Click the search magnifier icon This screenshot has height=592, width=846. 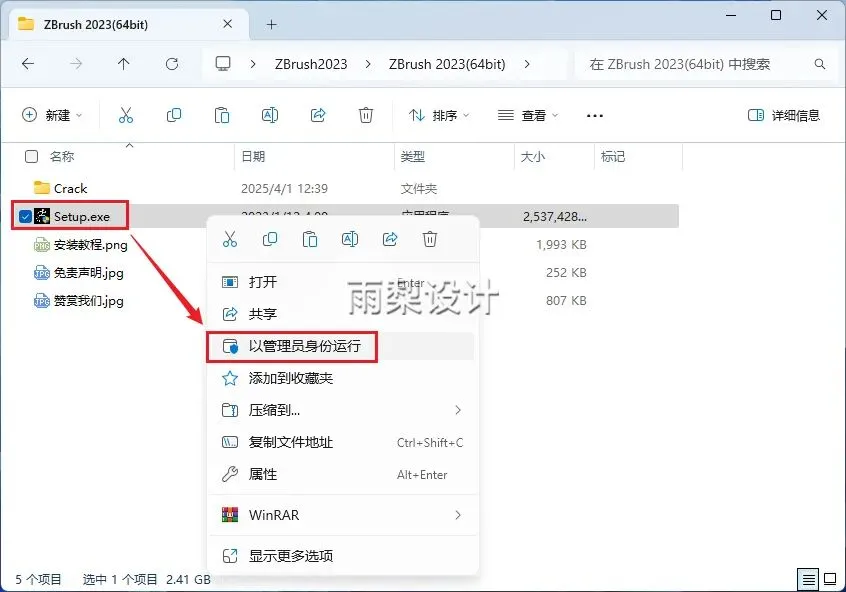pos(820,64)
